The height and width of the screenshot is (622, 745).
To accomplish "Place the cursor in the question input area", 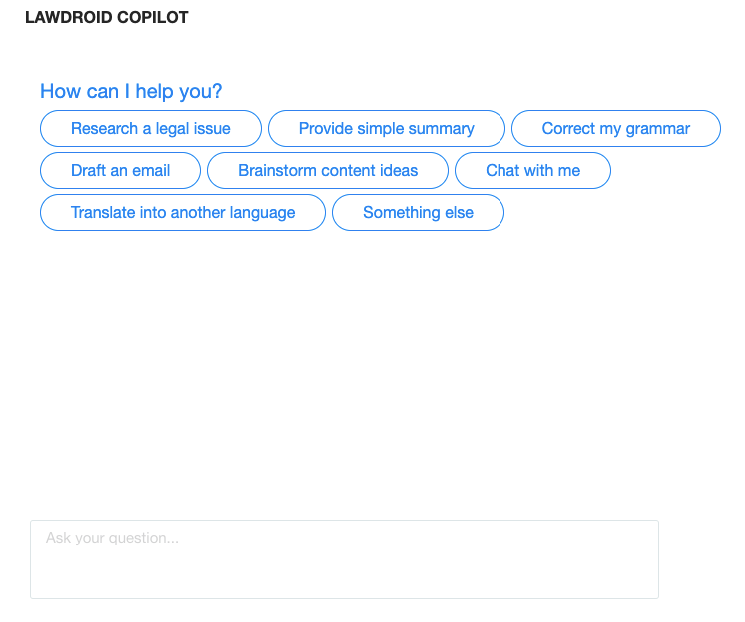I will 344,559.
